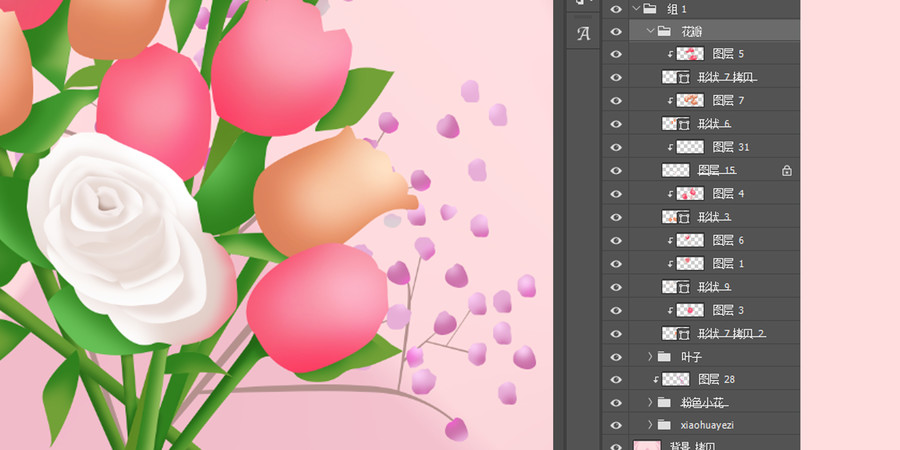Click the lock icon on 图层 15
This screenshot has height=450, width=900.
[x=787, y=170]
